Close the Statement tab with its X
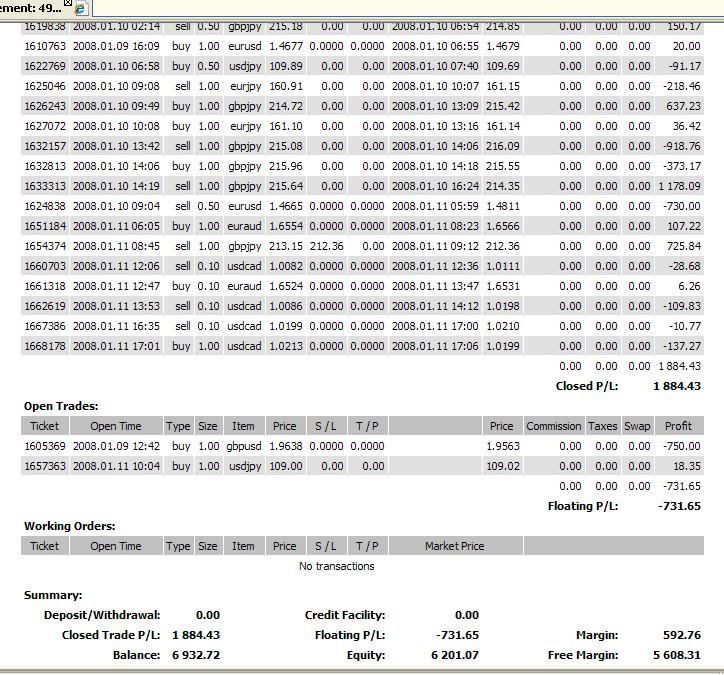 [x=68, y=3]
